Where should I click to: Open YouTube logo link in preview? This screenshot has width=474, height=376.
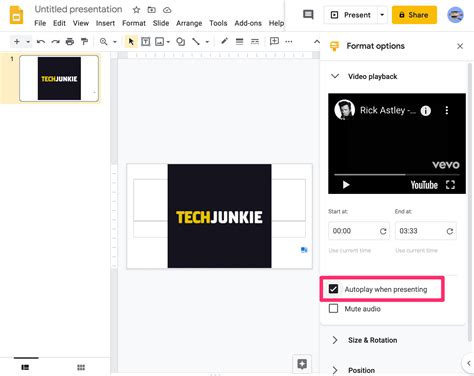(x=424, y=185)
